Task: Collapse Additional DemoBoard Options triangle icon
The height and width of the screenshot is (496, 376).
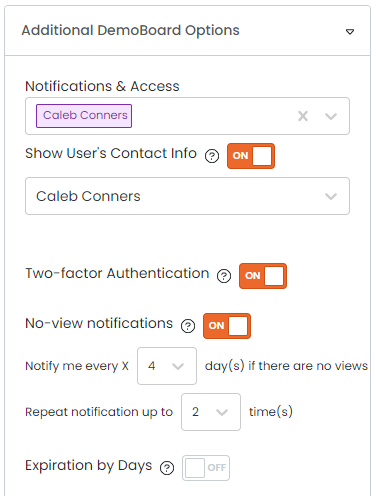Action: (350, 32)
